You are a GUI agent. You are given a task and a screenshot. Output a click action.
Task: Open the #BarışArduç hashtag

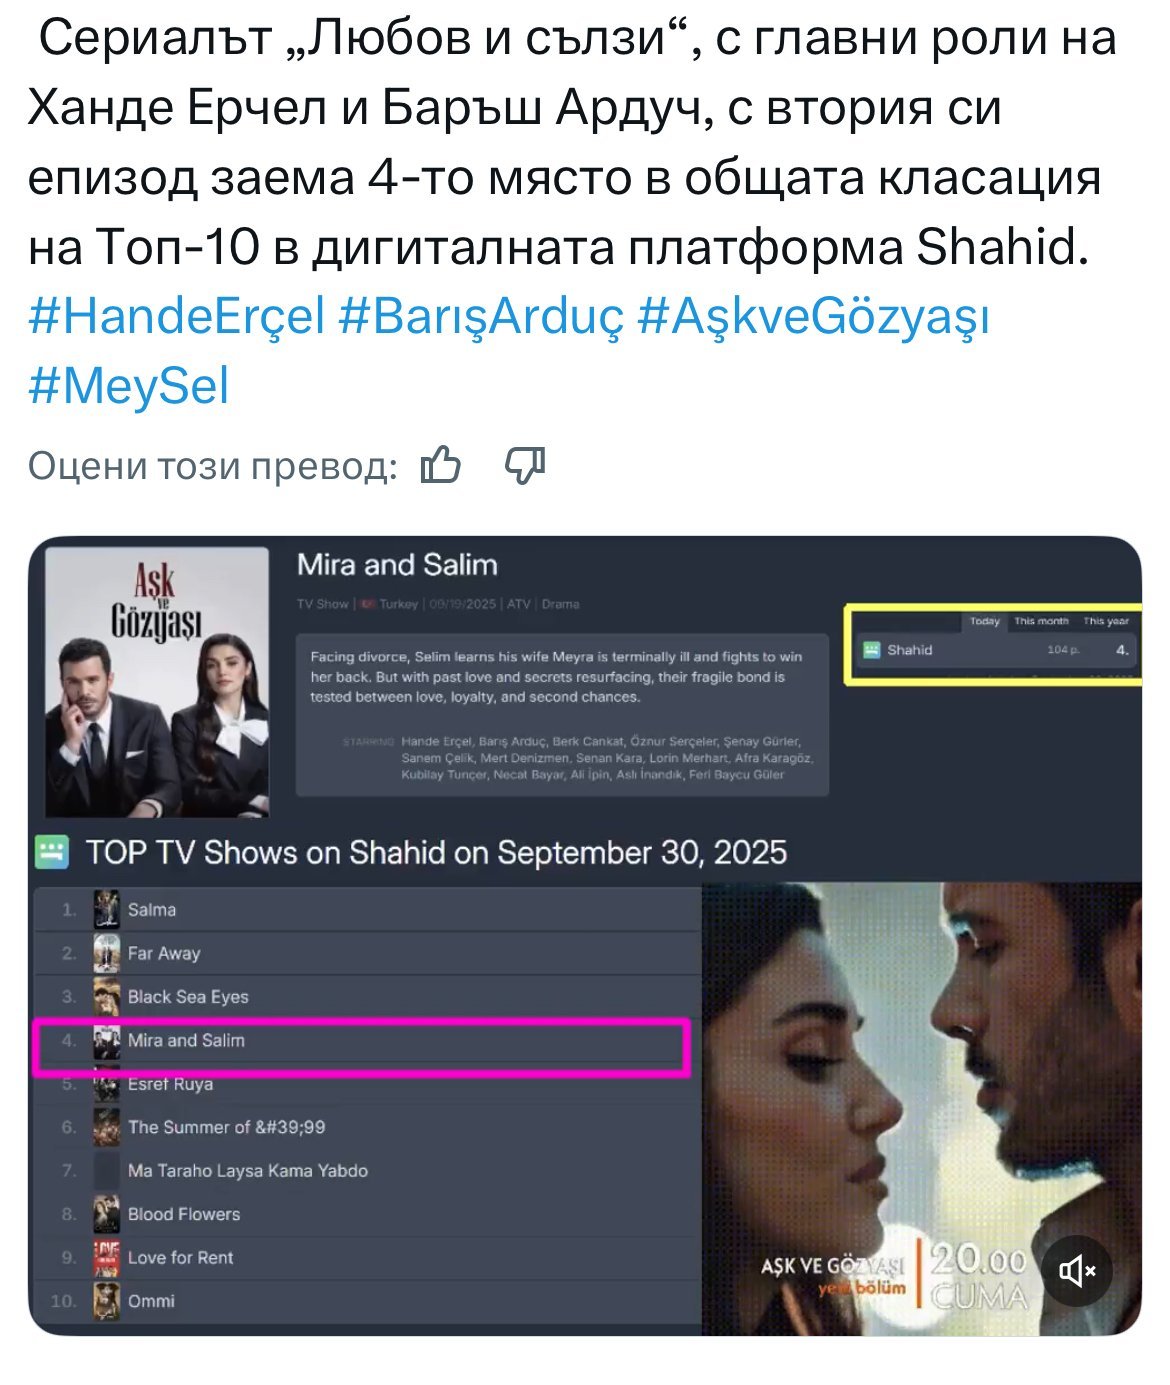coord(481,317)
